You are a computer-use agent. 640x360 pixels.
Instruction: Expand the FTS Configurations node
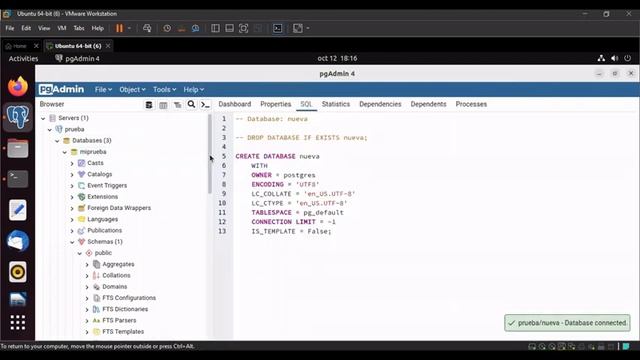[x=87, y=298]
